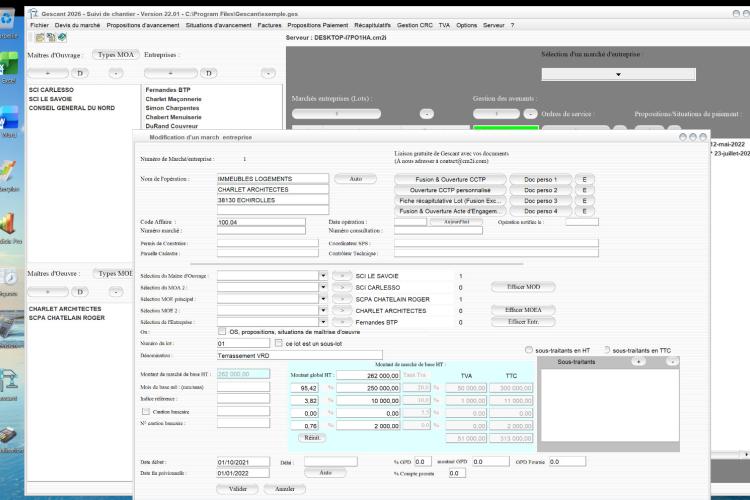Click the scroll right arrow in the main window
Viewport: 750px width, 500px height.
coord(746,454)
